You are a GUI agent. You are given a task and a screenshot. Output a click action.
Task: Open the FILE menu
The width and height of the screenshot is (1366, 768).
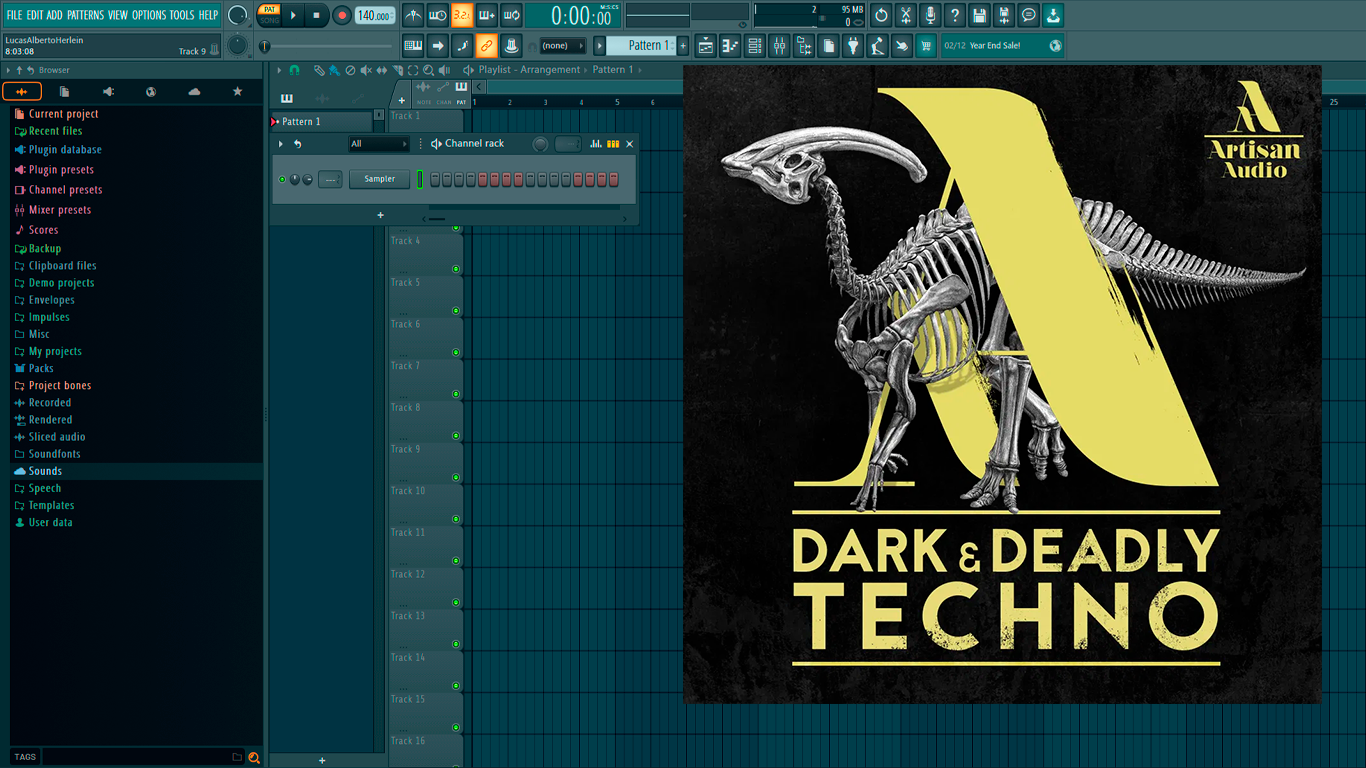pyautogui.click(x=14, y=15)
